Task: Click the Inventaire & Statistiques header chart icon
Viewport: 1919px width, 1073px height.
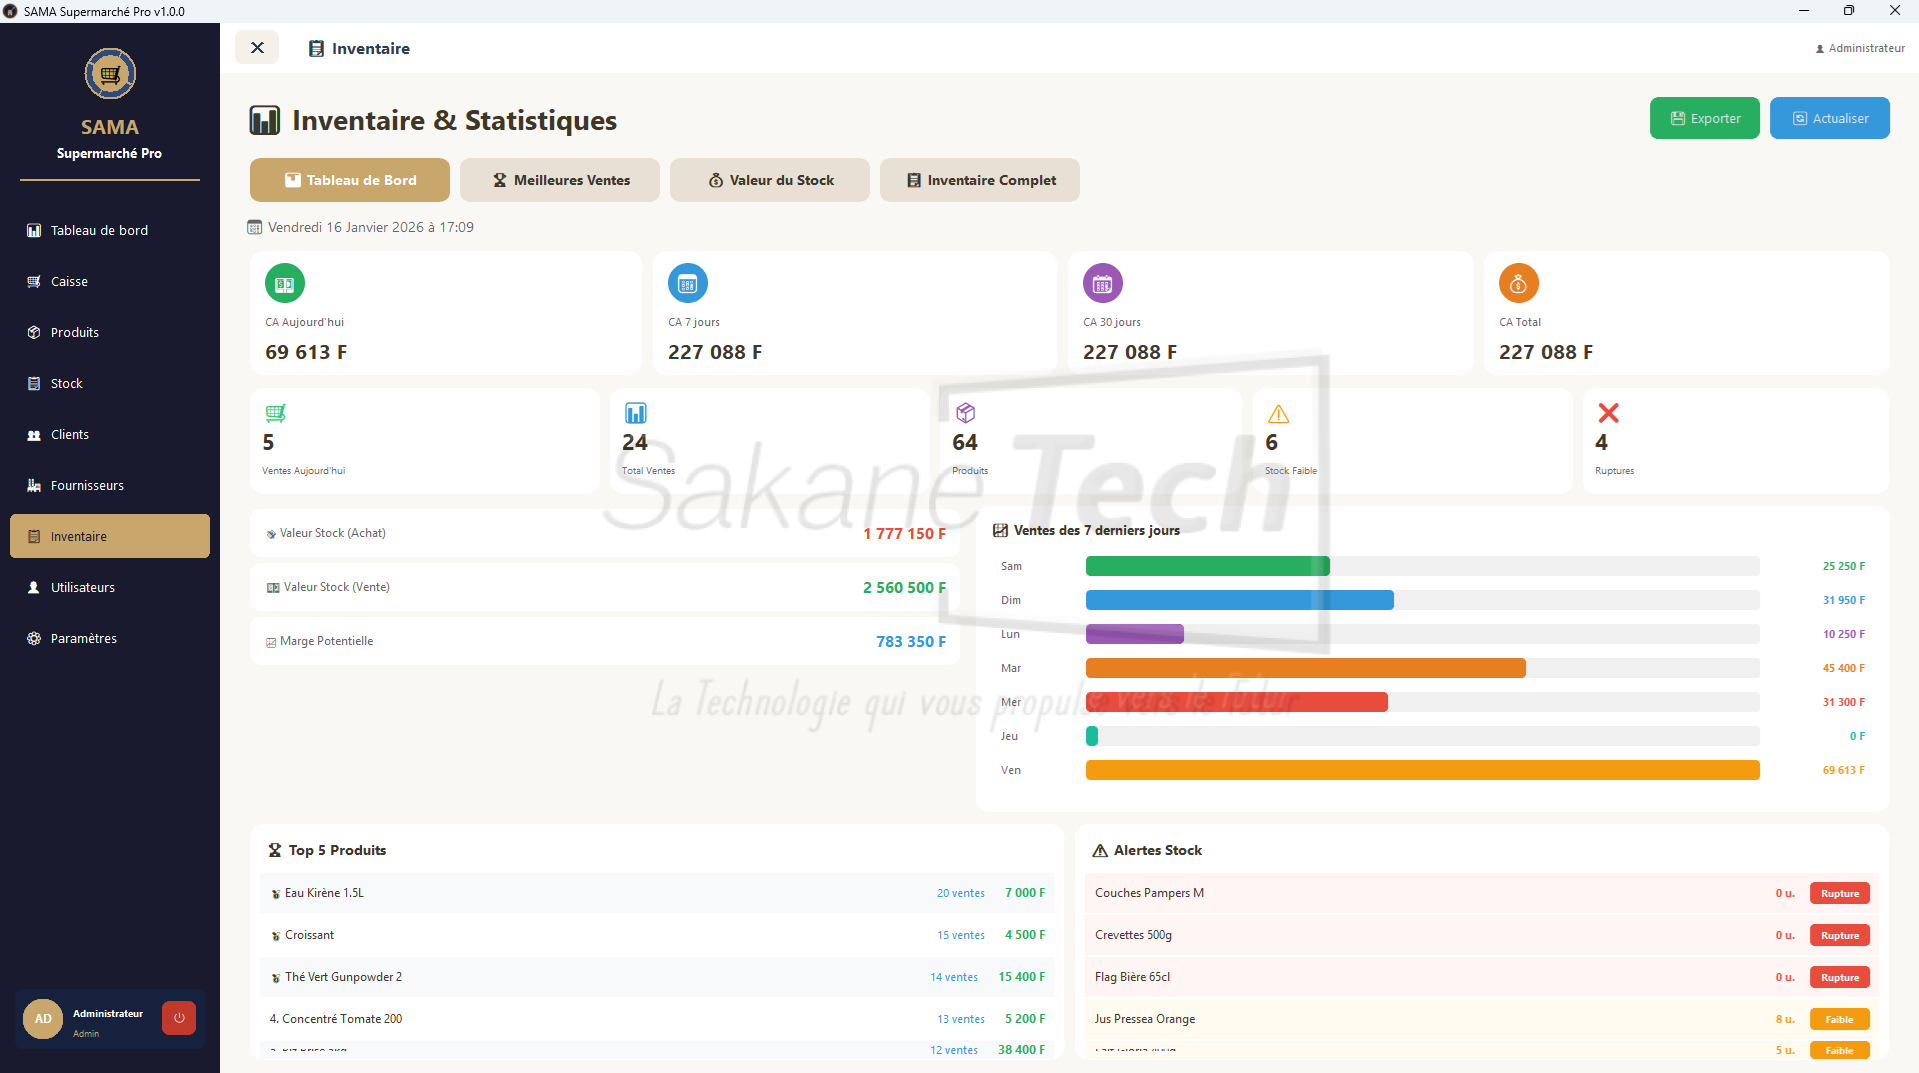Action: [x=265, y=120]
